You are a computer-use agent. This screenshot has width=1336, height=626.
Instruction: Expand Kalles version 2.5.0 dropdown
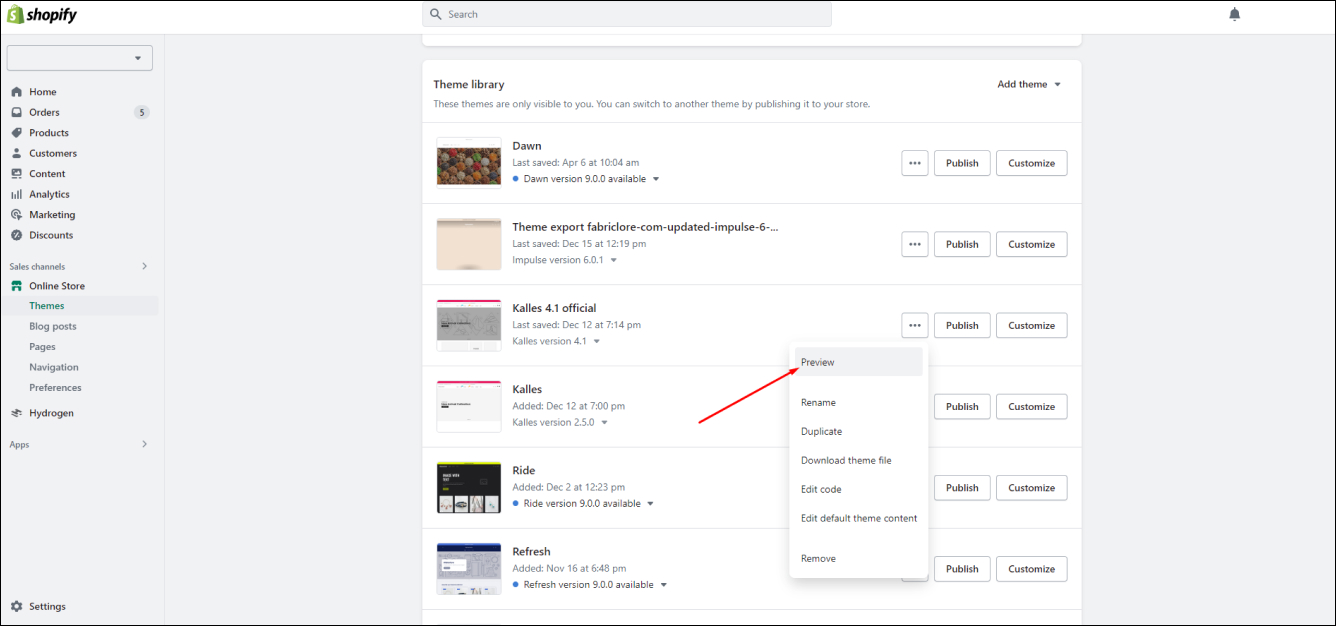[604, 422]
